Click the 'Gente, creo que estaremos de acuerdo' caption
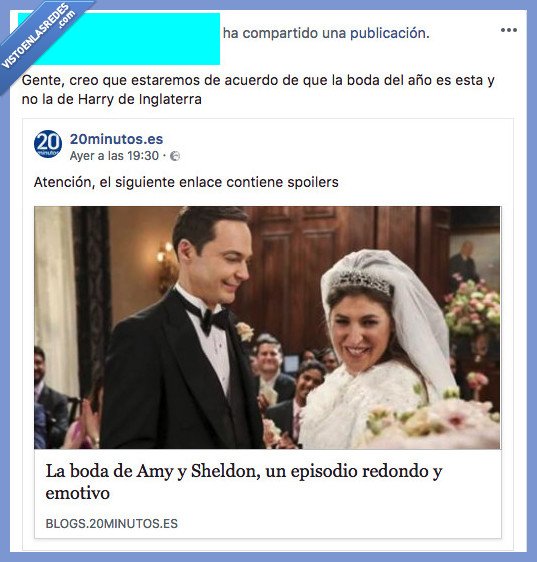This screenshot has width=537, height=562. [x=258, y=90]
